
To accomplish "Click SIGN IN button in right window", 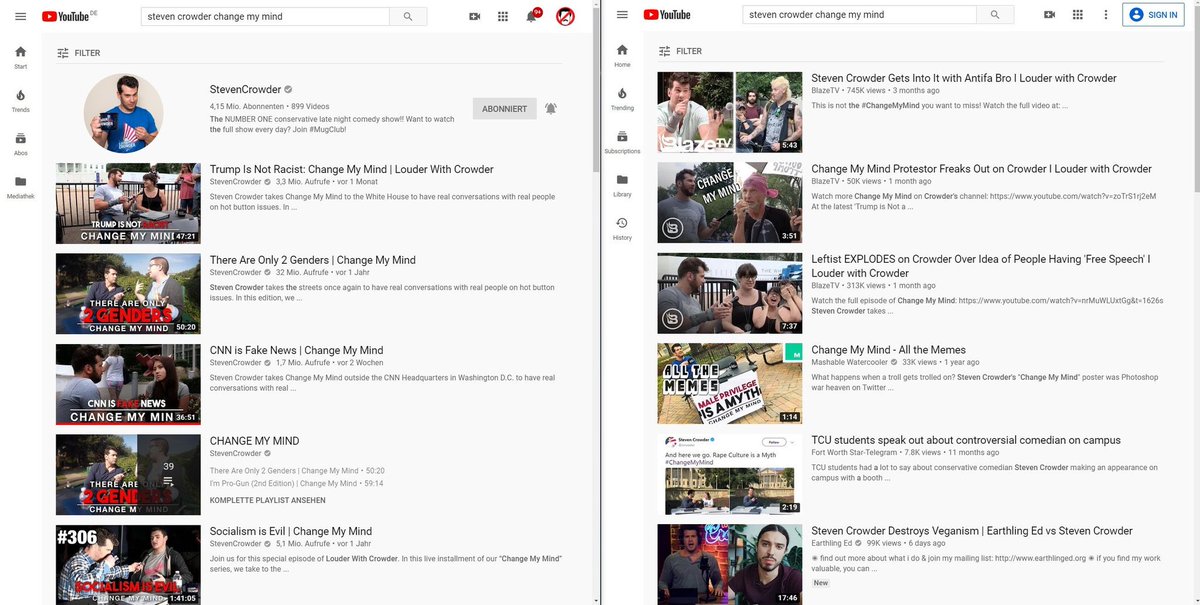I will (x=1153, y=15).
